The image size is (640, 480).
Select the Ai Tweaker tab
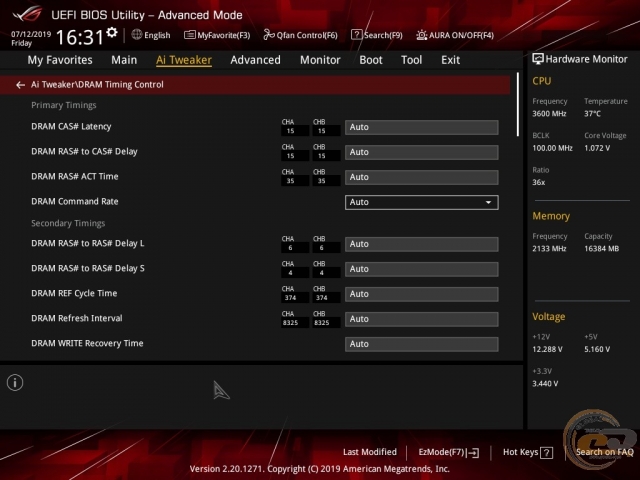[x=184, y=60]
